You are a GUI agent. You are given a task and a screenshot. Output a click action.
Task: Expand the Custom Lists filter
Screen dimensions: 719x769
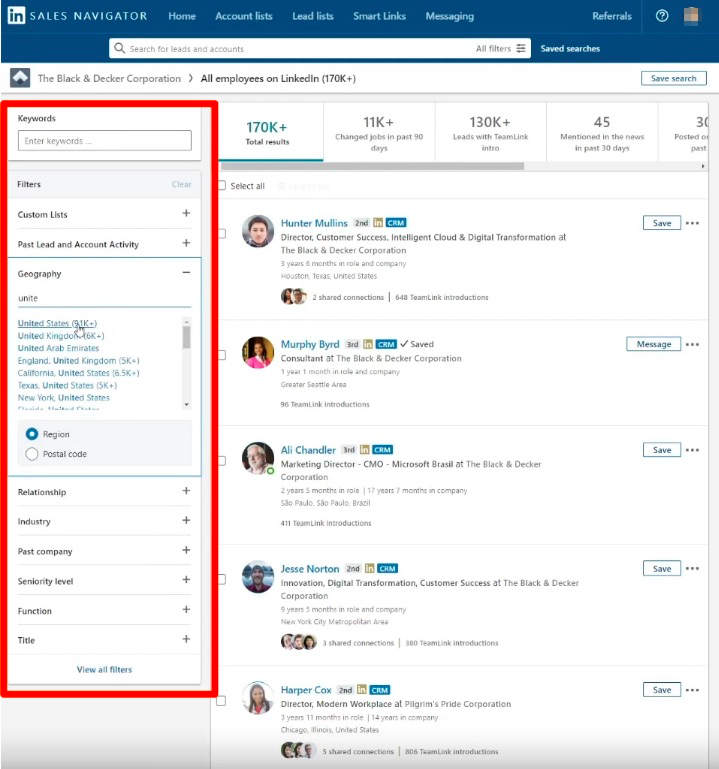point(186,213)
